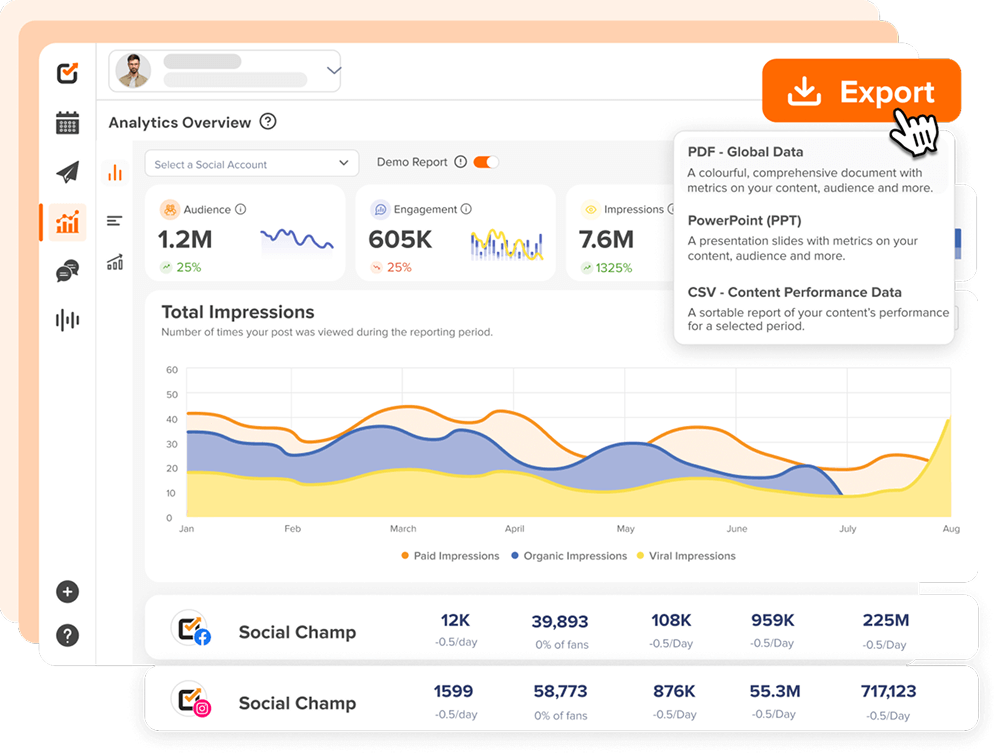The height and width of the screenshot is (756, 1000).
Task: Toggle the Viral Impressions legend swatch
Action: click(x=640, y=555)
